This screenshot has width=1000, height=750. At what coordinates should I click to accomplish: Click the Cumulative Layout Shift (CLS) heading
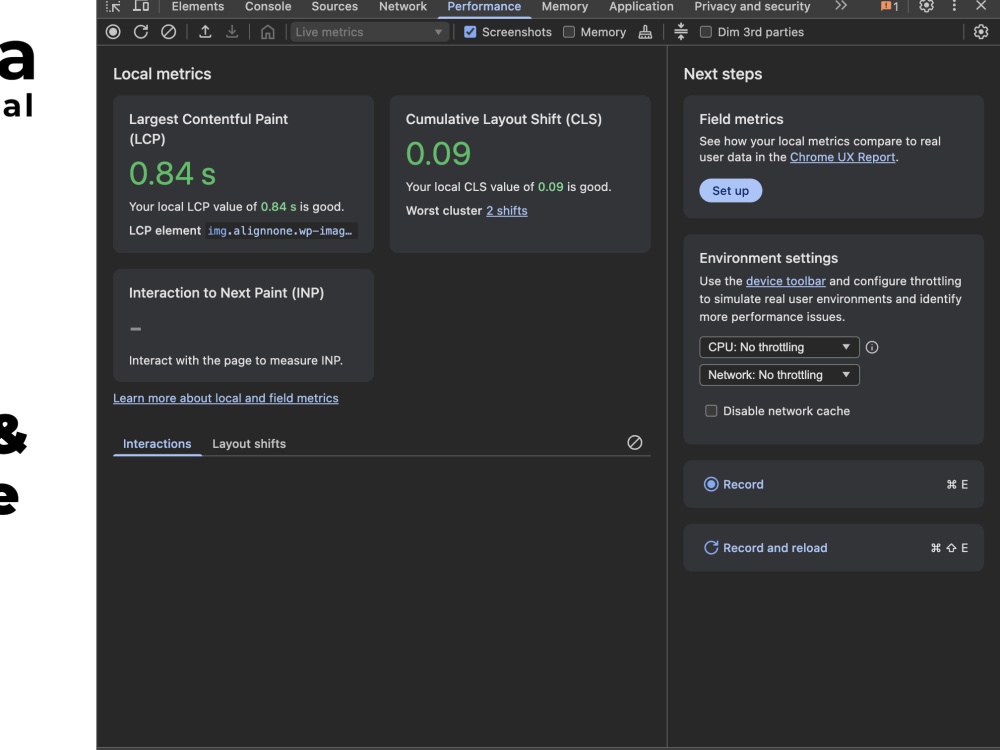[504, 119]
